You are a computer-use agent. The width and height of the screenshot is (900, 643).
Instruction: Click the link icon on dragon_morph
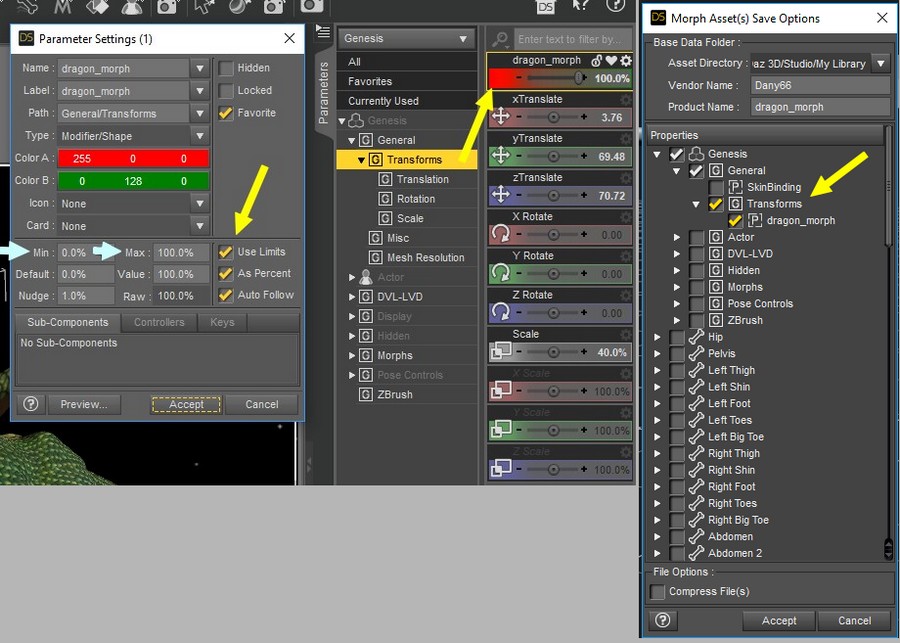(597, 60)
